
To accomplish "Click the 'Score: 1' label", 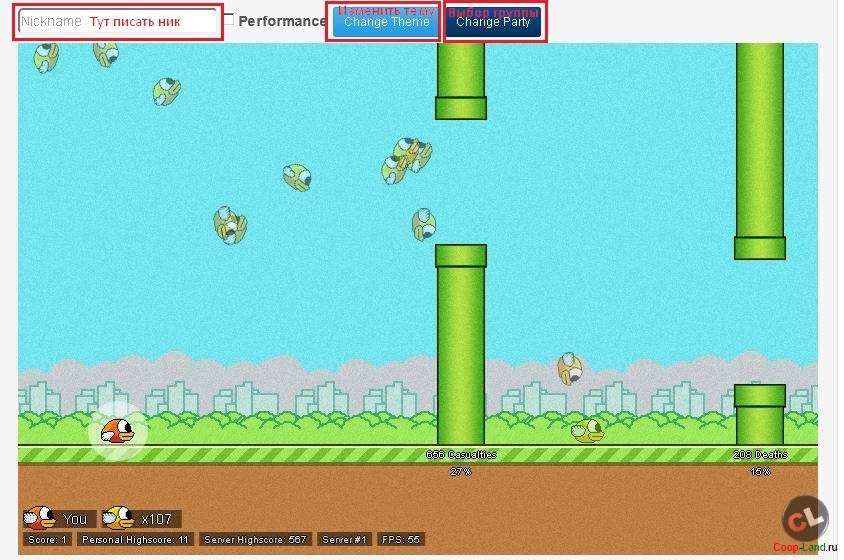I will pyautogui.click(x=47, y=540).
